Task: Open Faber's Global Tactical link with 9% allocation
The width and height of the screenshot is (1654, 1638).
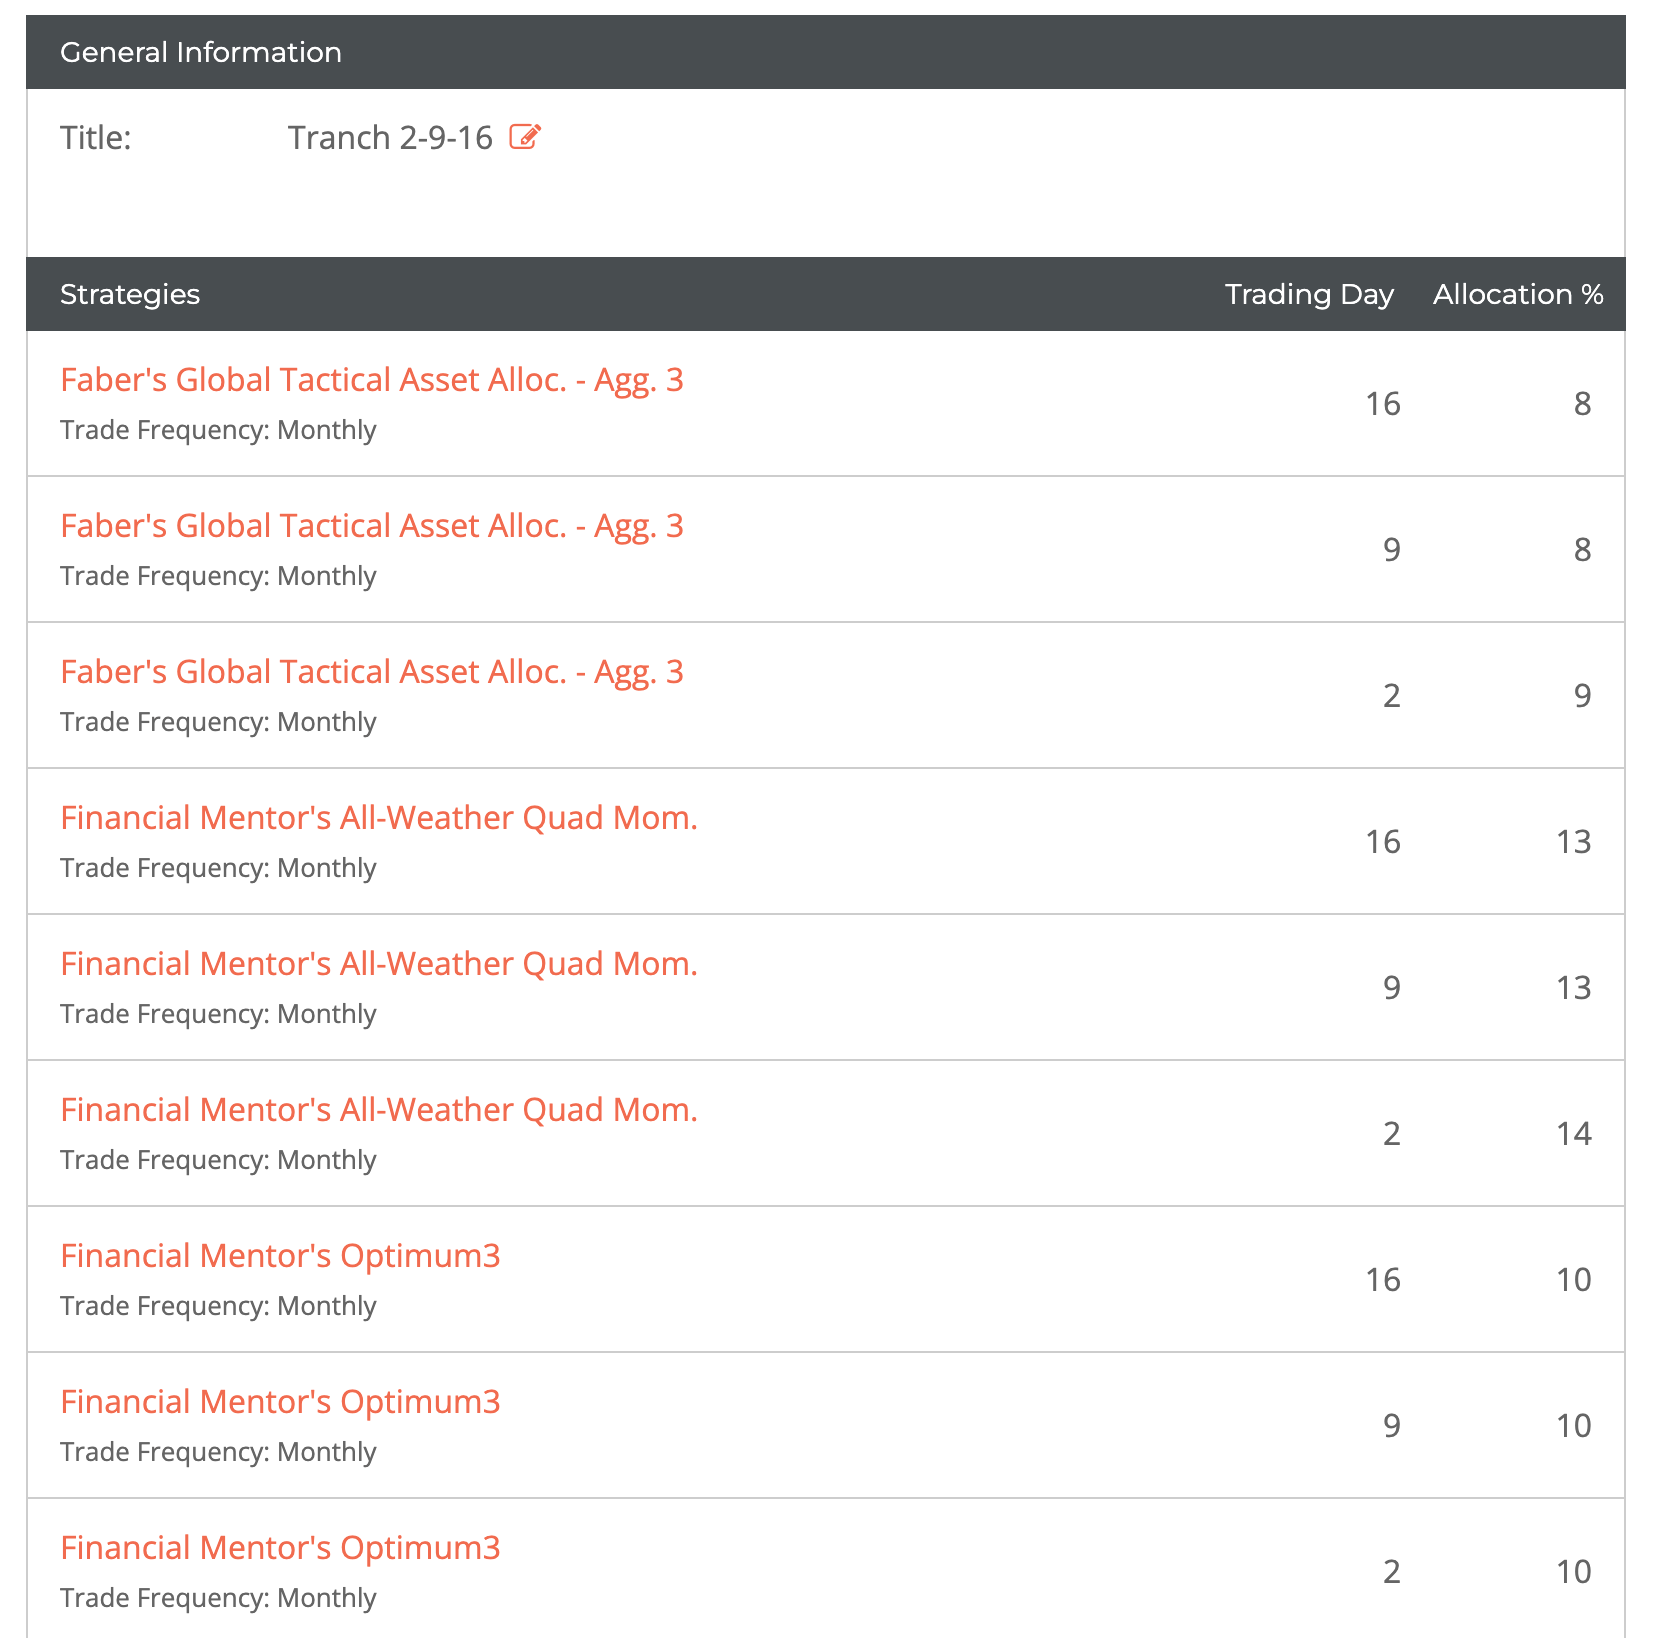Action: click(x=371, y=672)
